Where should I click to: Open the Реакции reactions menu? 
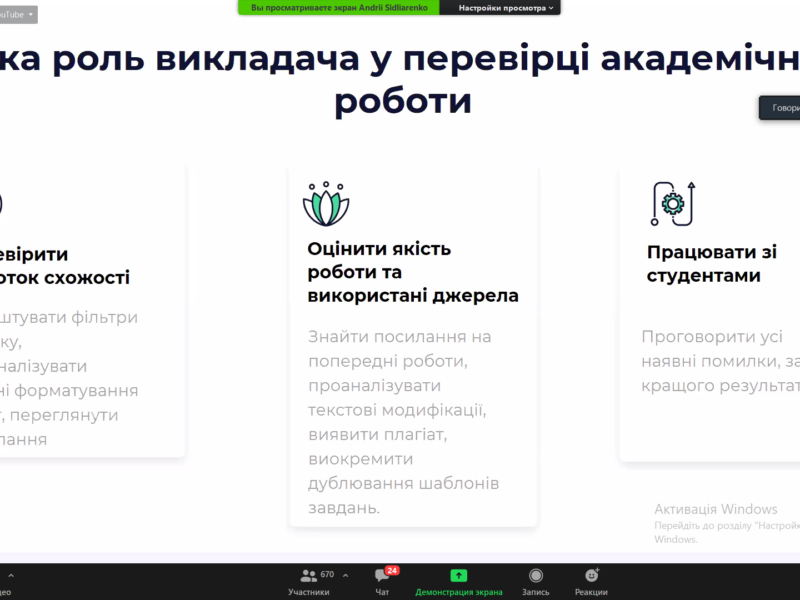591,581
